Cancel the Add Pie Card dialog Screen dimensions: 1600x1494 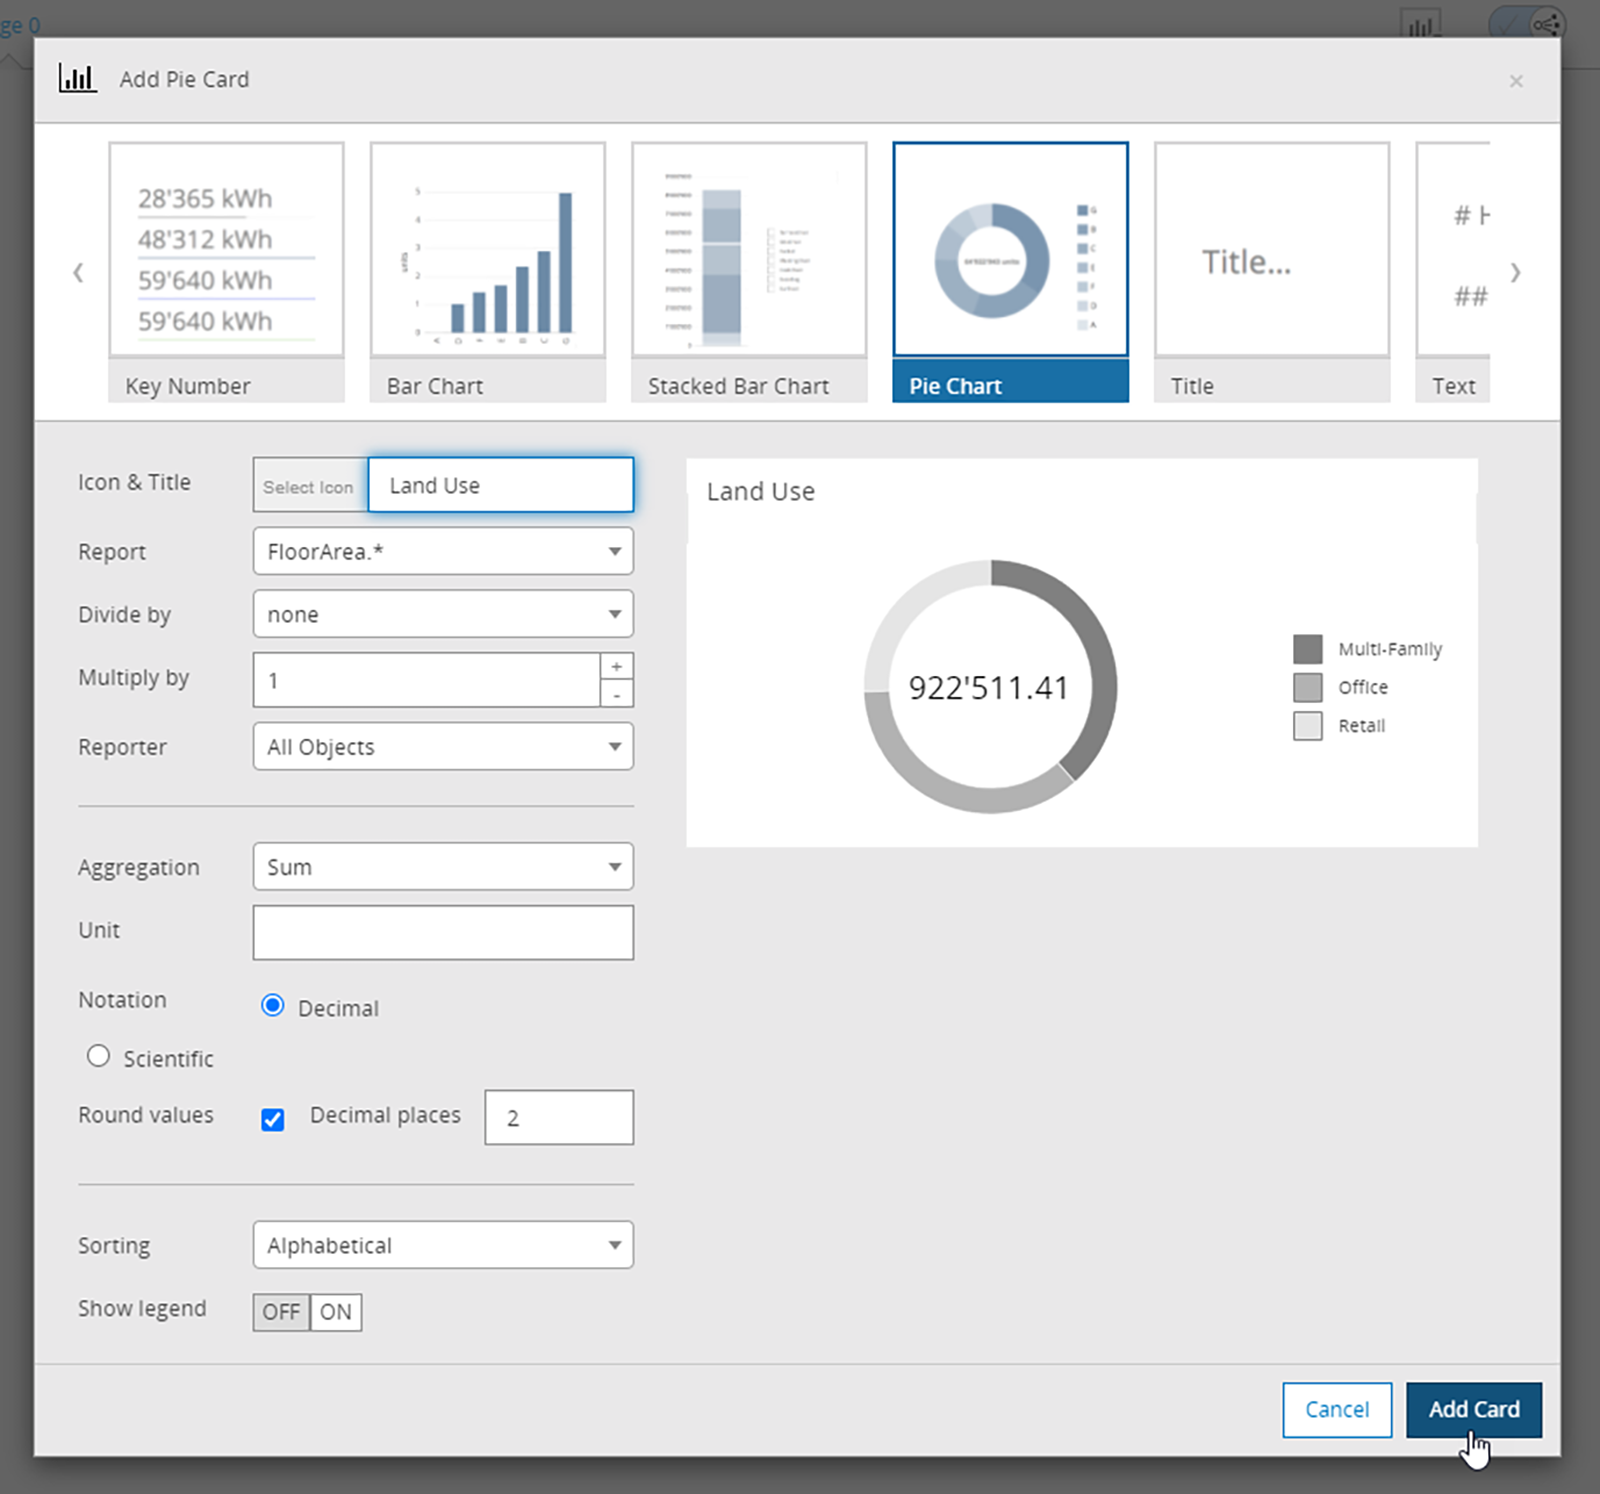point(1337,1410)
